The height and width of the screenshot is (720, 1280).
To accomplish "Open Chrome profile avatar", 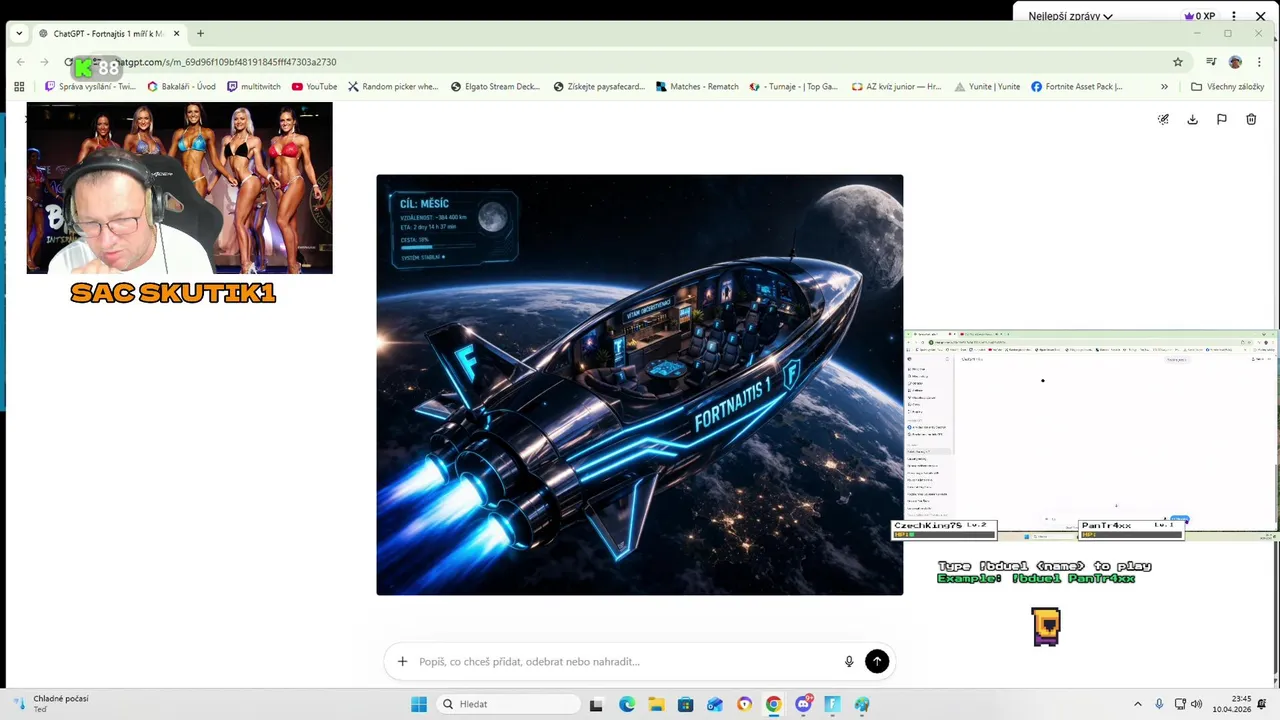I will (x=1235, y=62).
